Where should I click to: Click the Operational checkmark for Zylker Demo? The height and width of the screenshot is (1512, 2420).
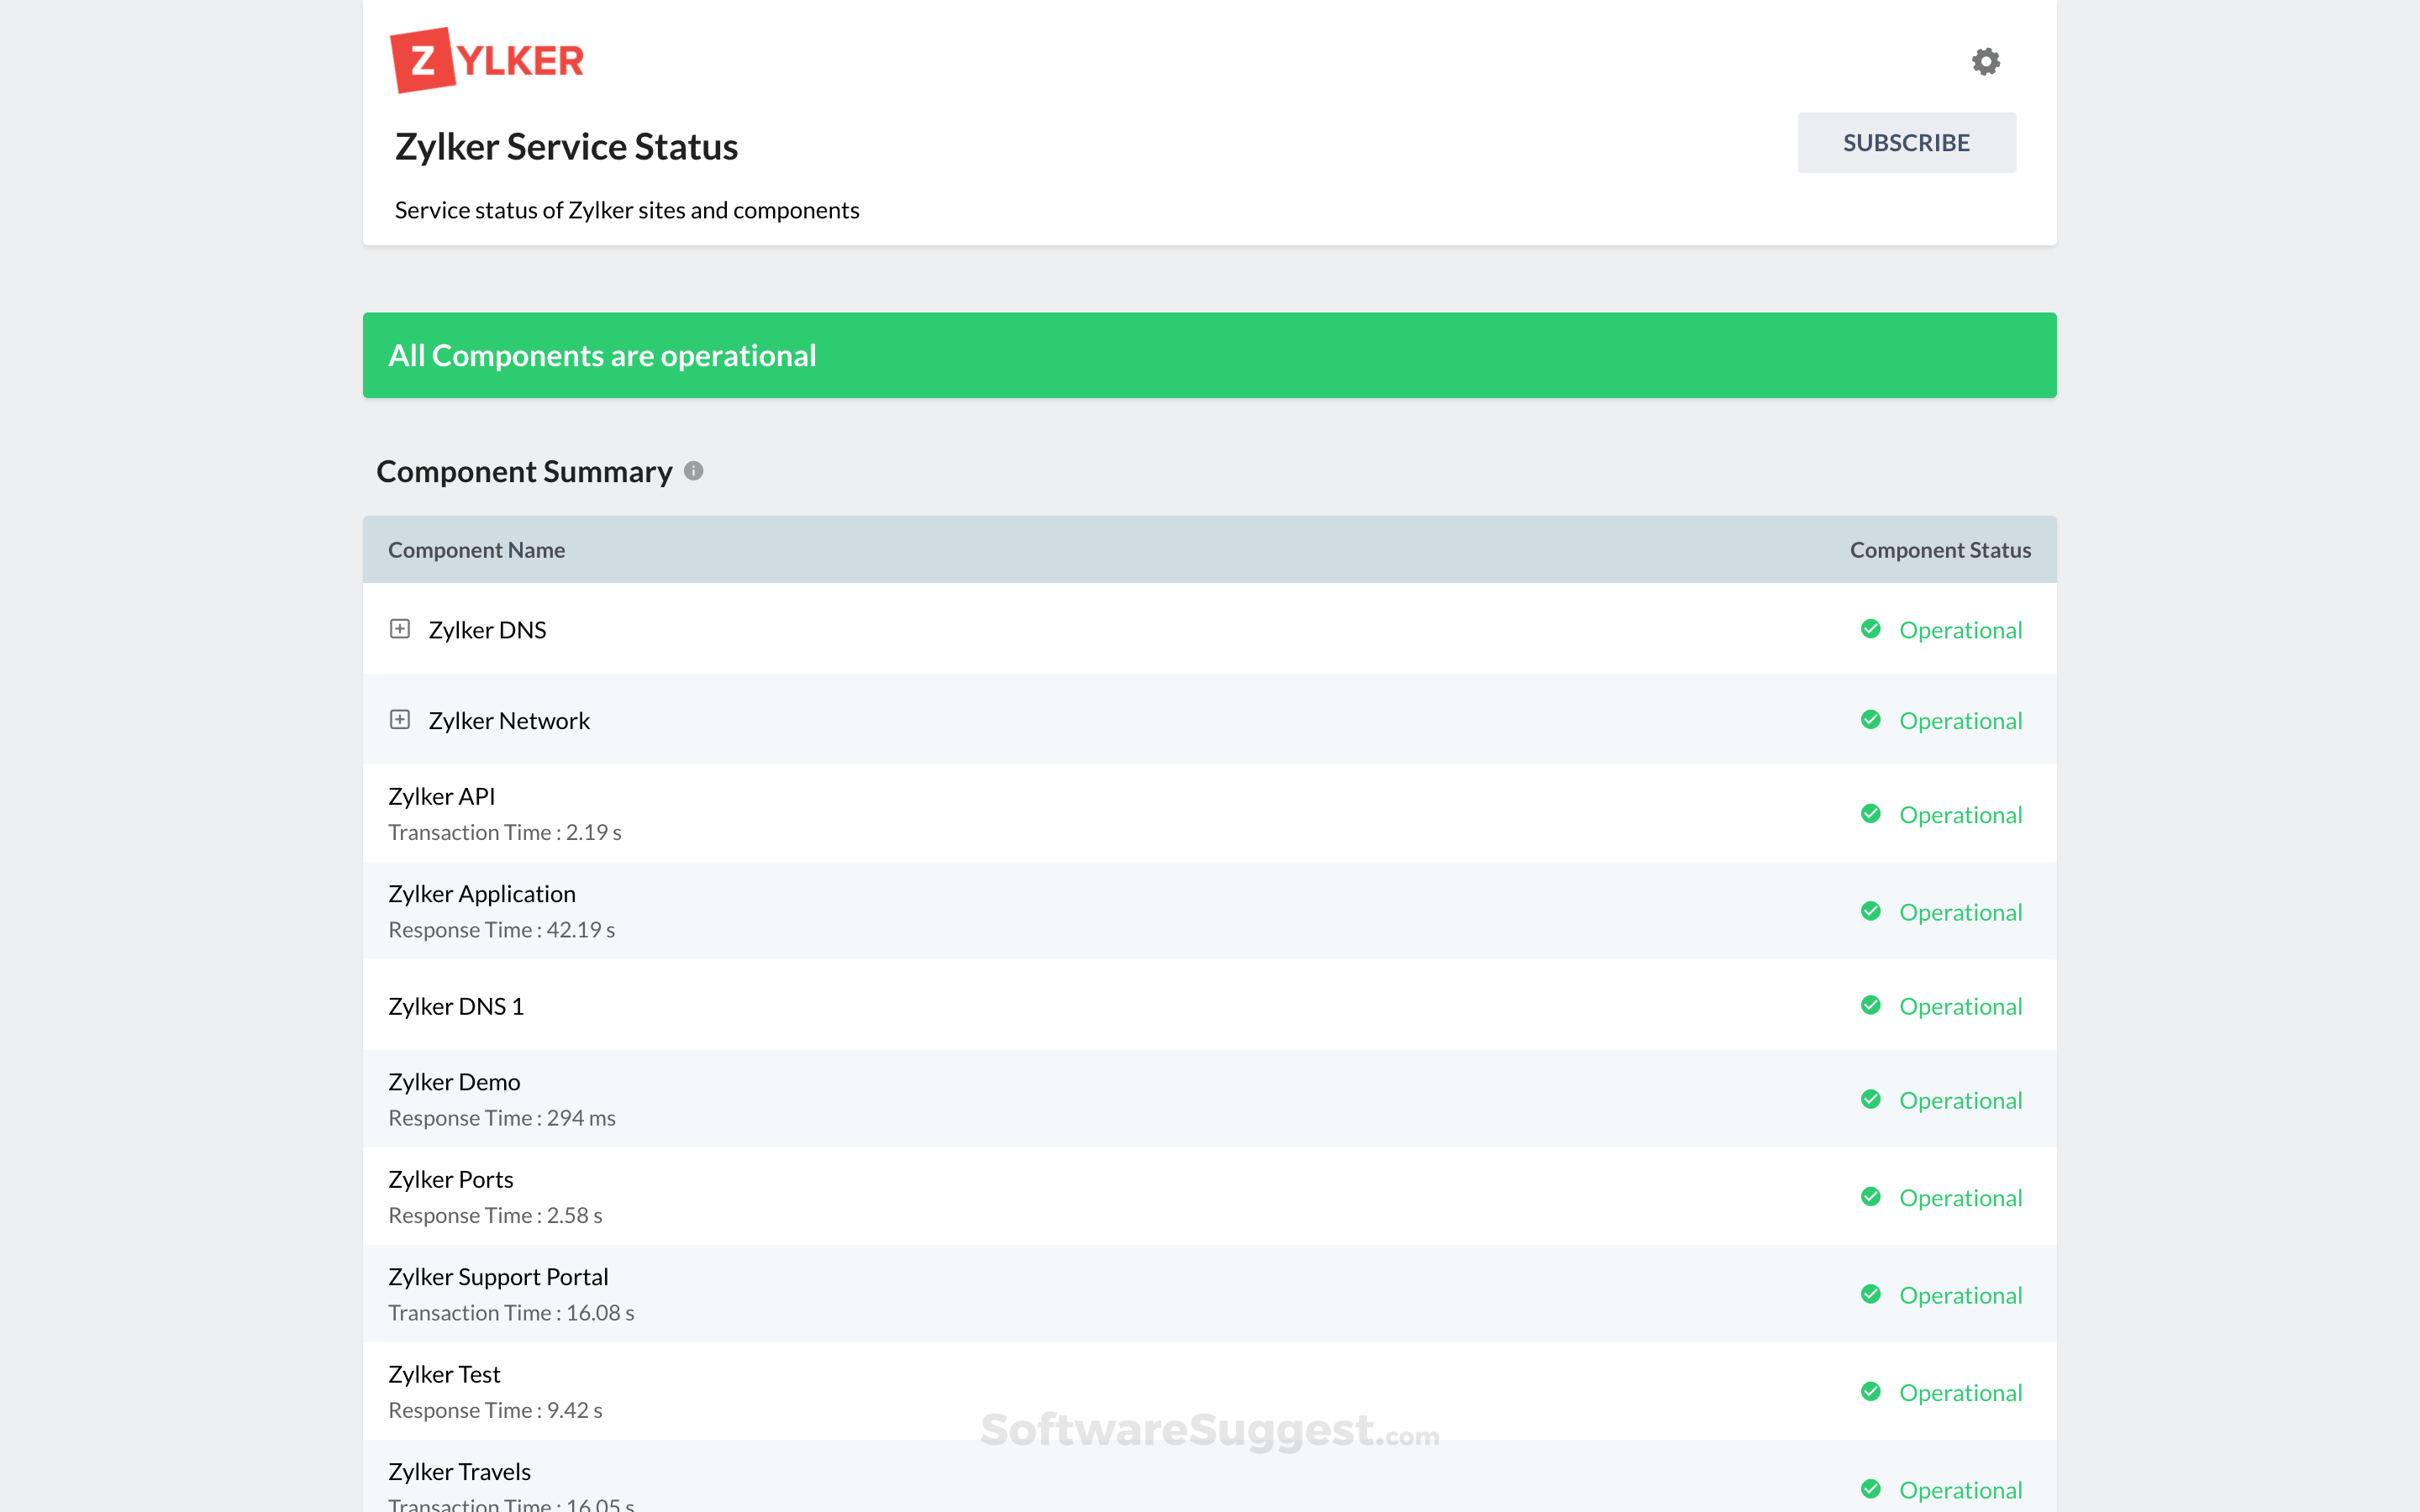(1872, 1099)
